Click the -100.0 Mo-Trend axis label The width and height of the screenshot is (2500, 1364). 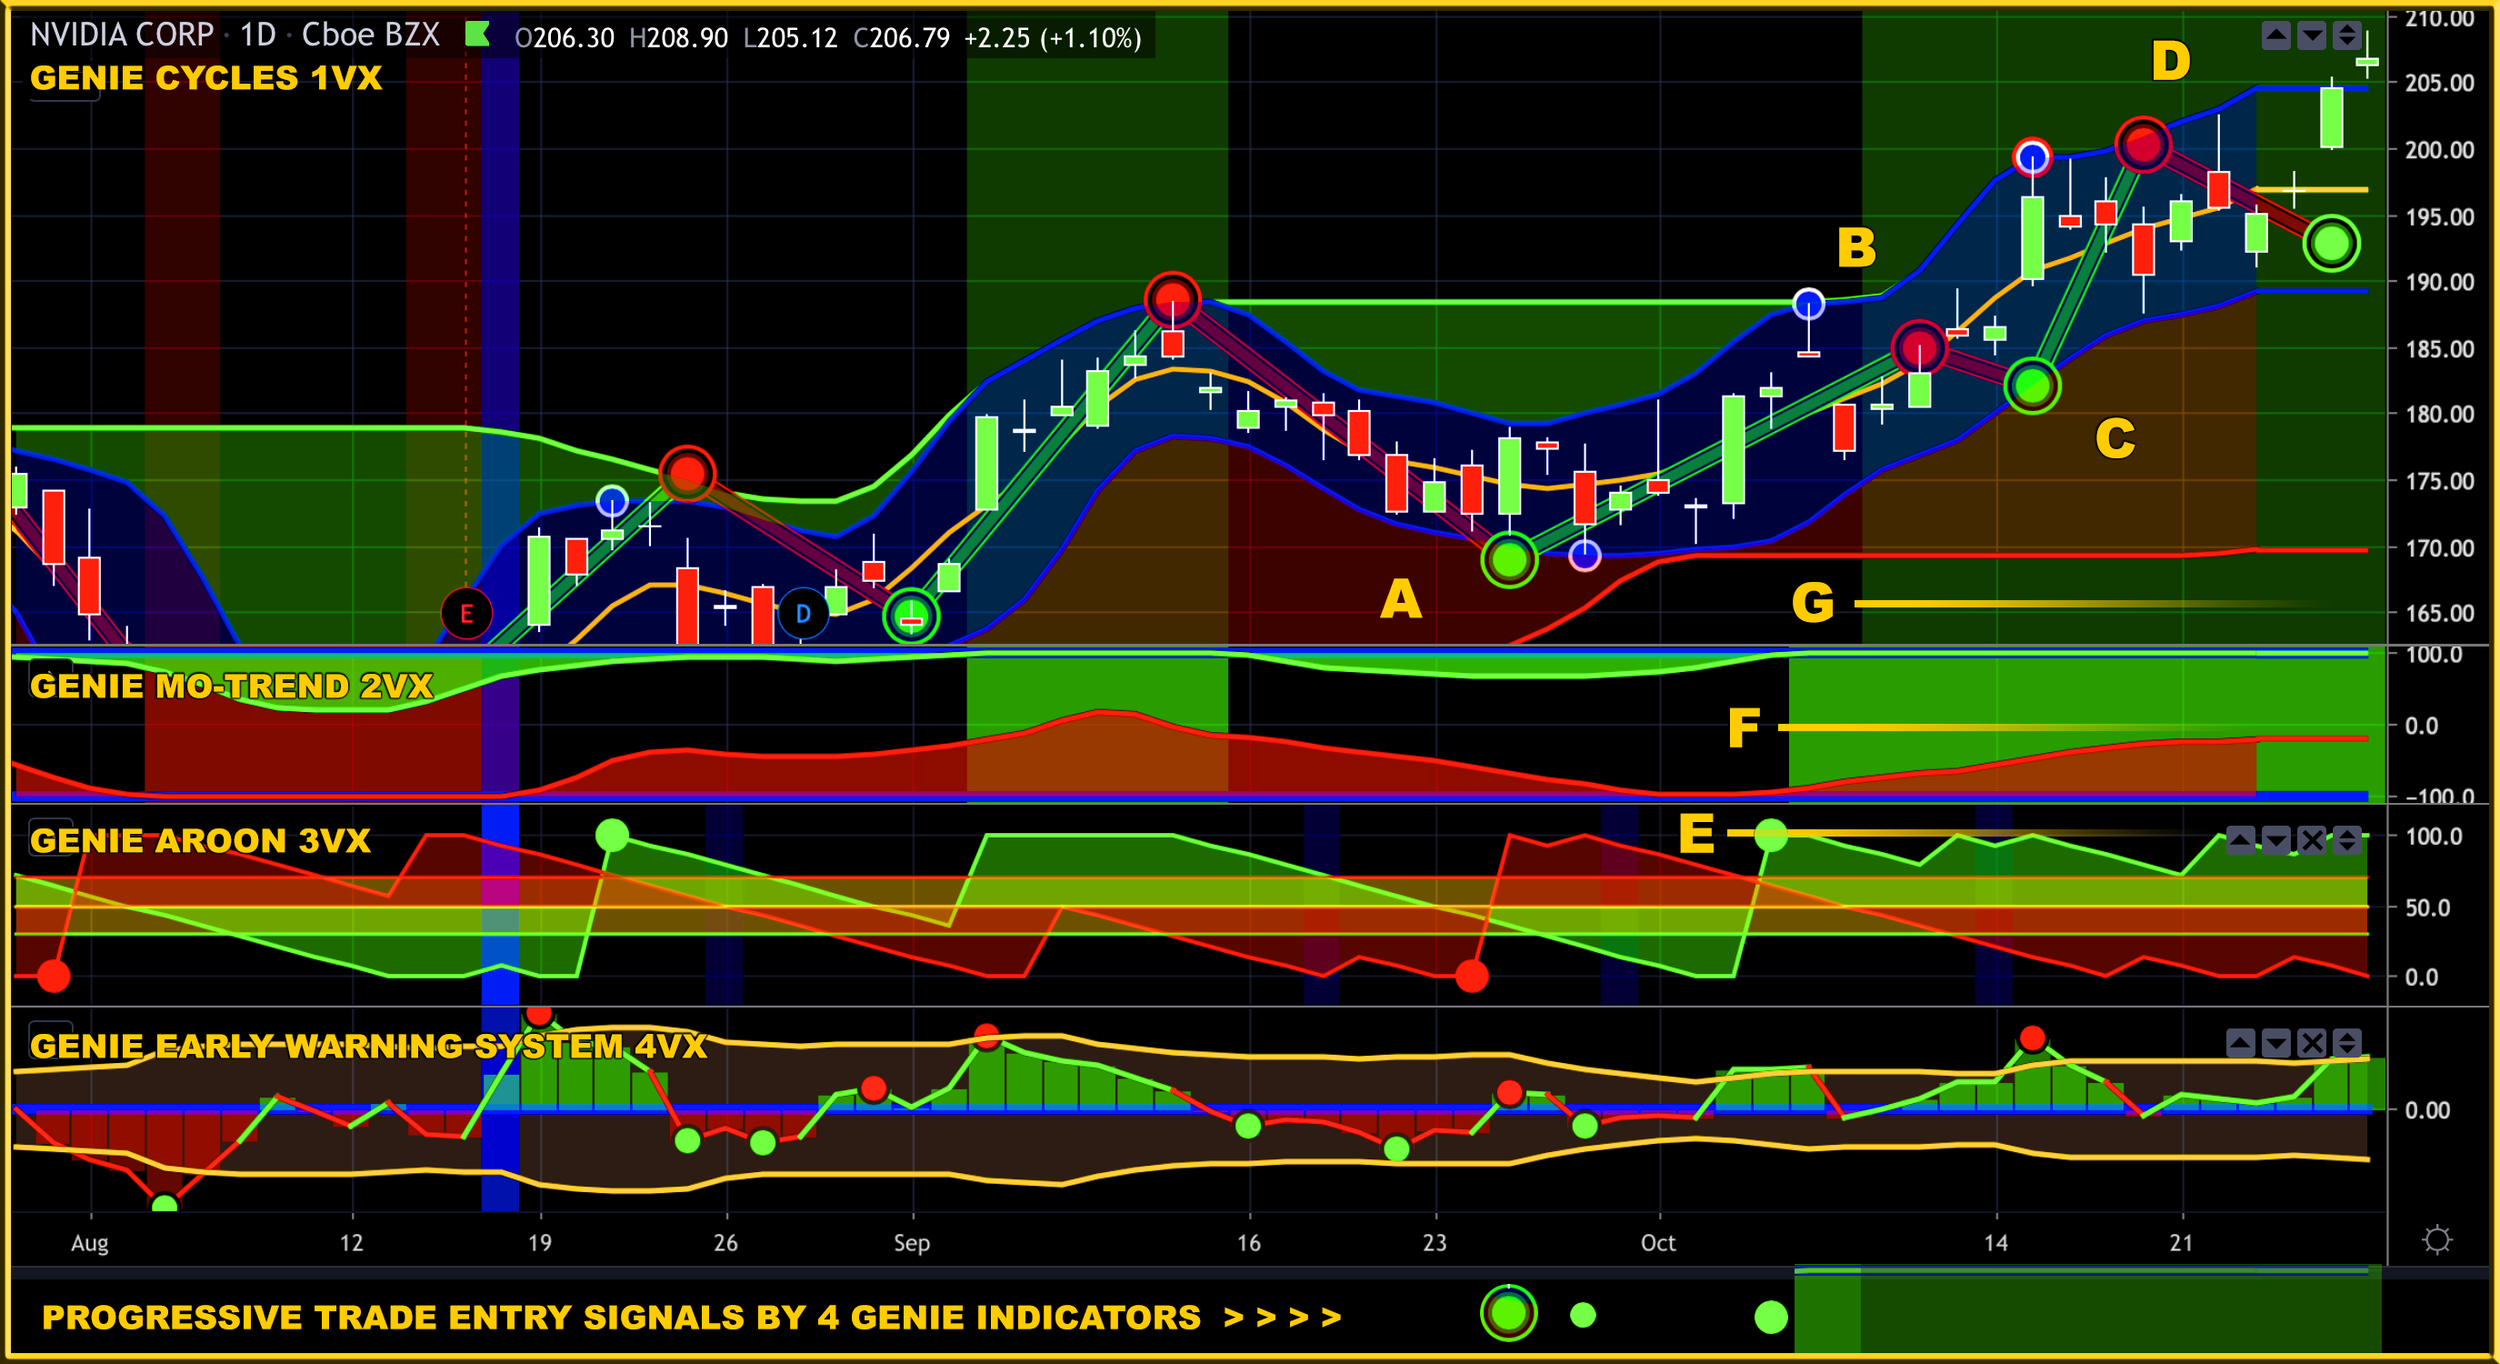(2439, 796)
